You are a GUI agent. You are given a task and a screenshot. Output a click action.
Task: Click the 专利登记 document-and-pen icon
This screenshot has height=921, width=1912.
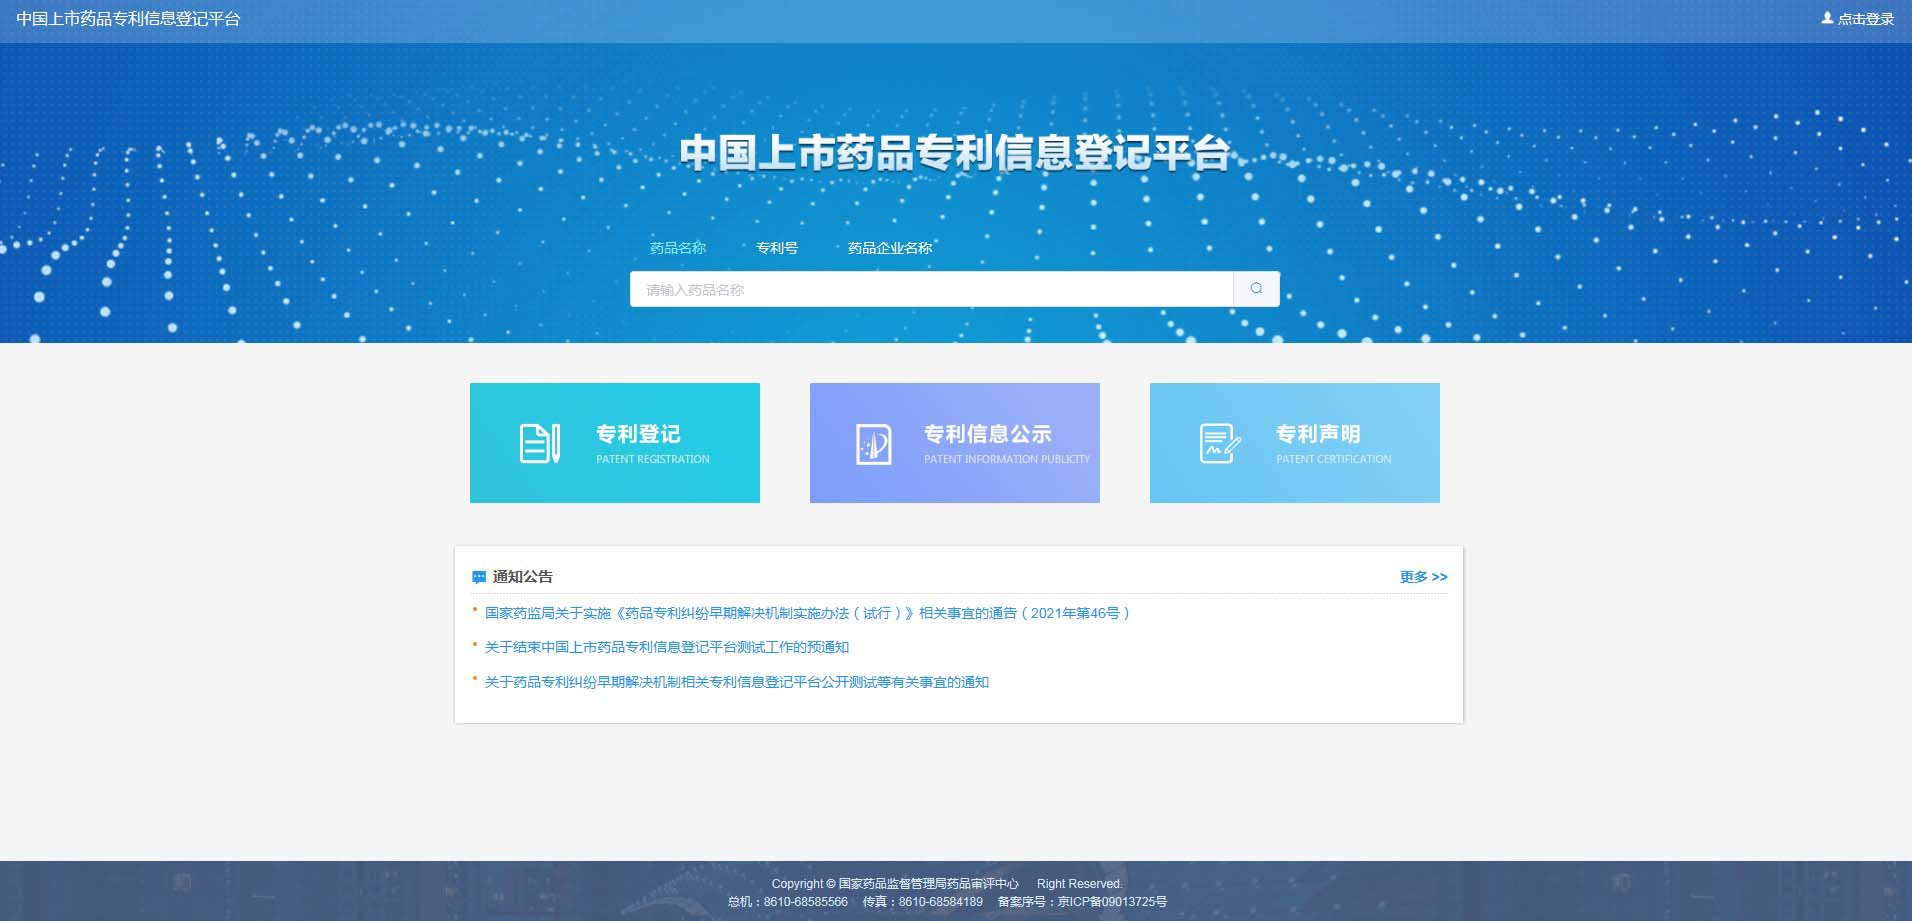click(x=540, y=444)
